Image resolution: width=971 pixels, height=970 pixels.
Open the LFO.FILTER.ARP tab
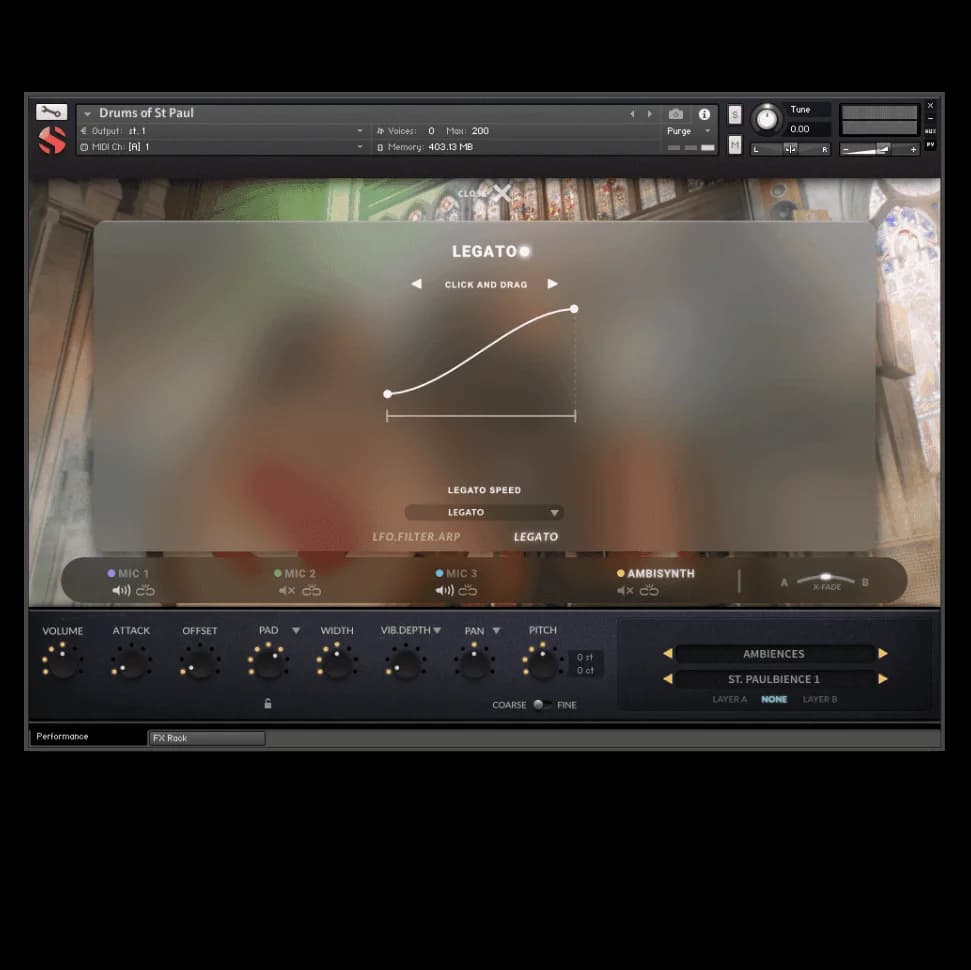416,537
